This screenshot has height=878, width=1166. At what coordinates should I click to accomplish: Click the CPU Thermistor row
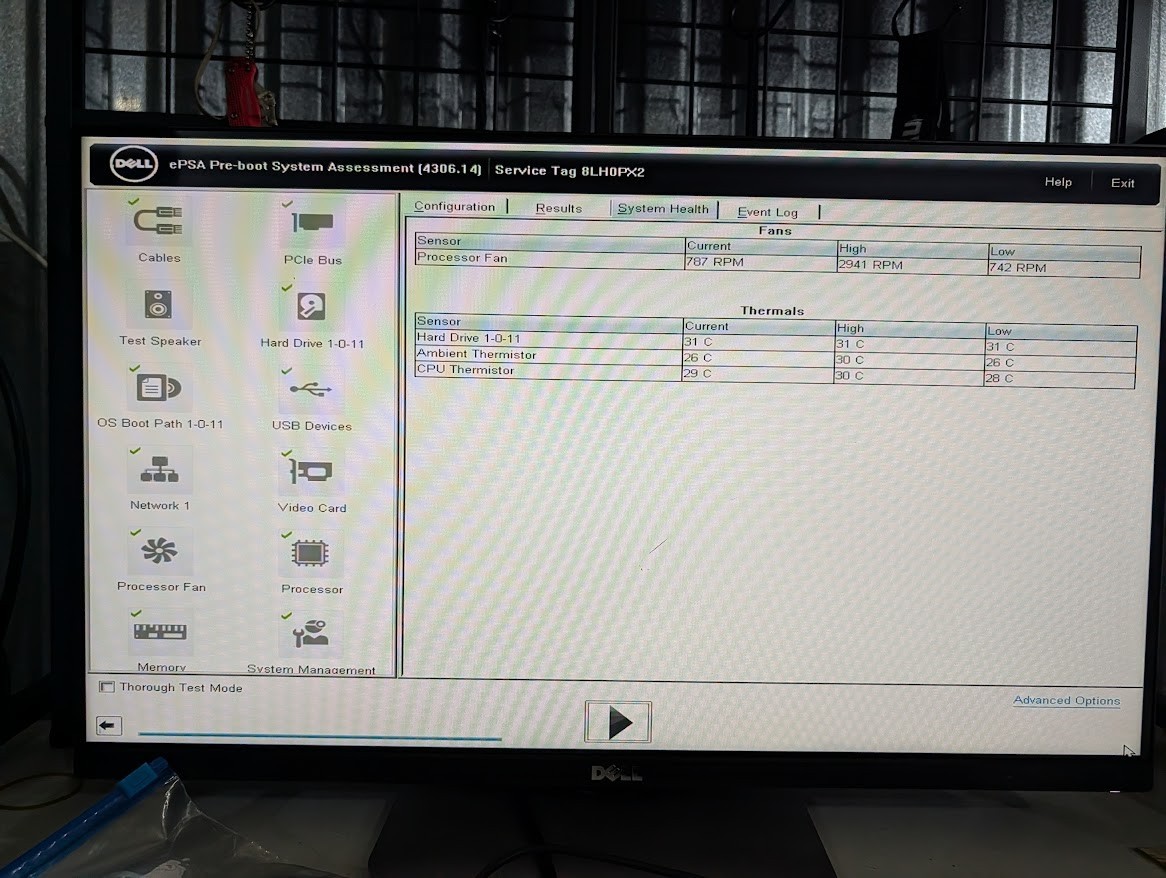[775, 373]
